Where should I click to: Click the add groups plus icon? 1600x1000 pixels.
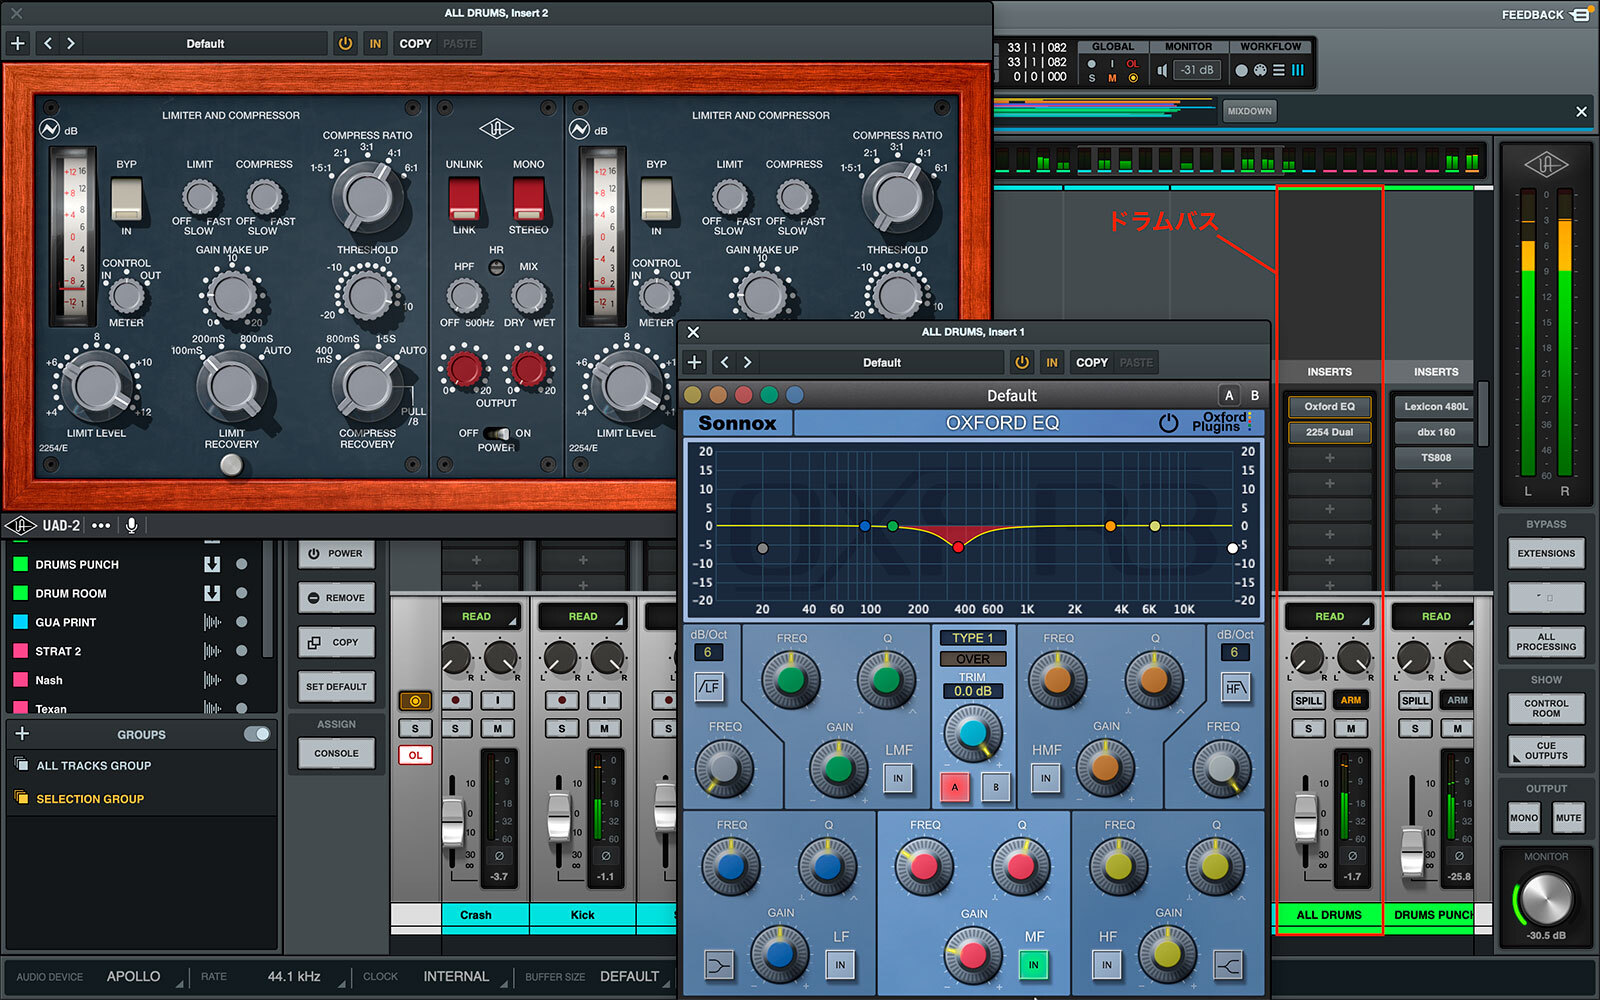click(22, 734)
